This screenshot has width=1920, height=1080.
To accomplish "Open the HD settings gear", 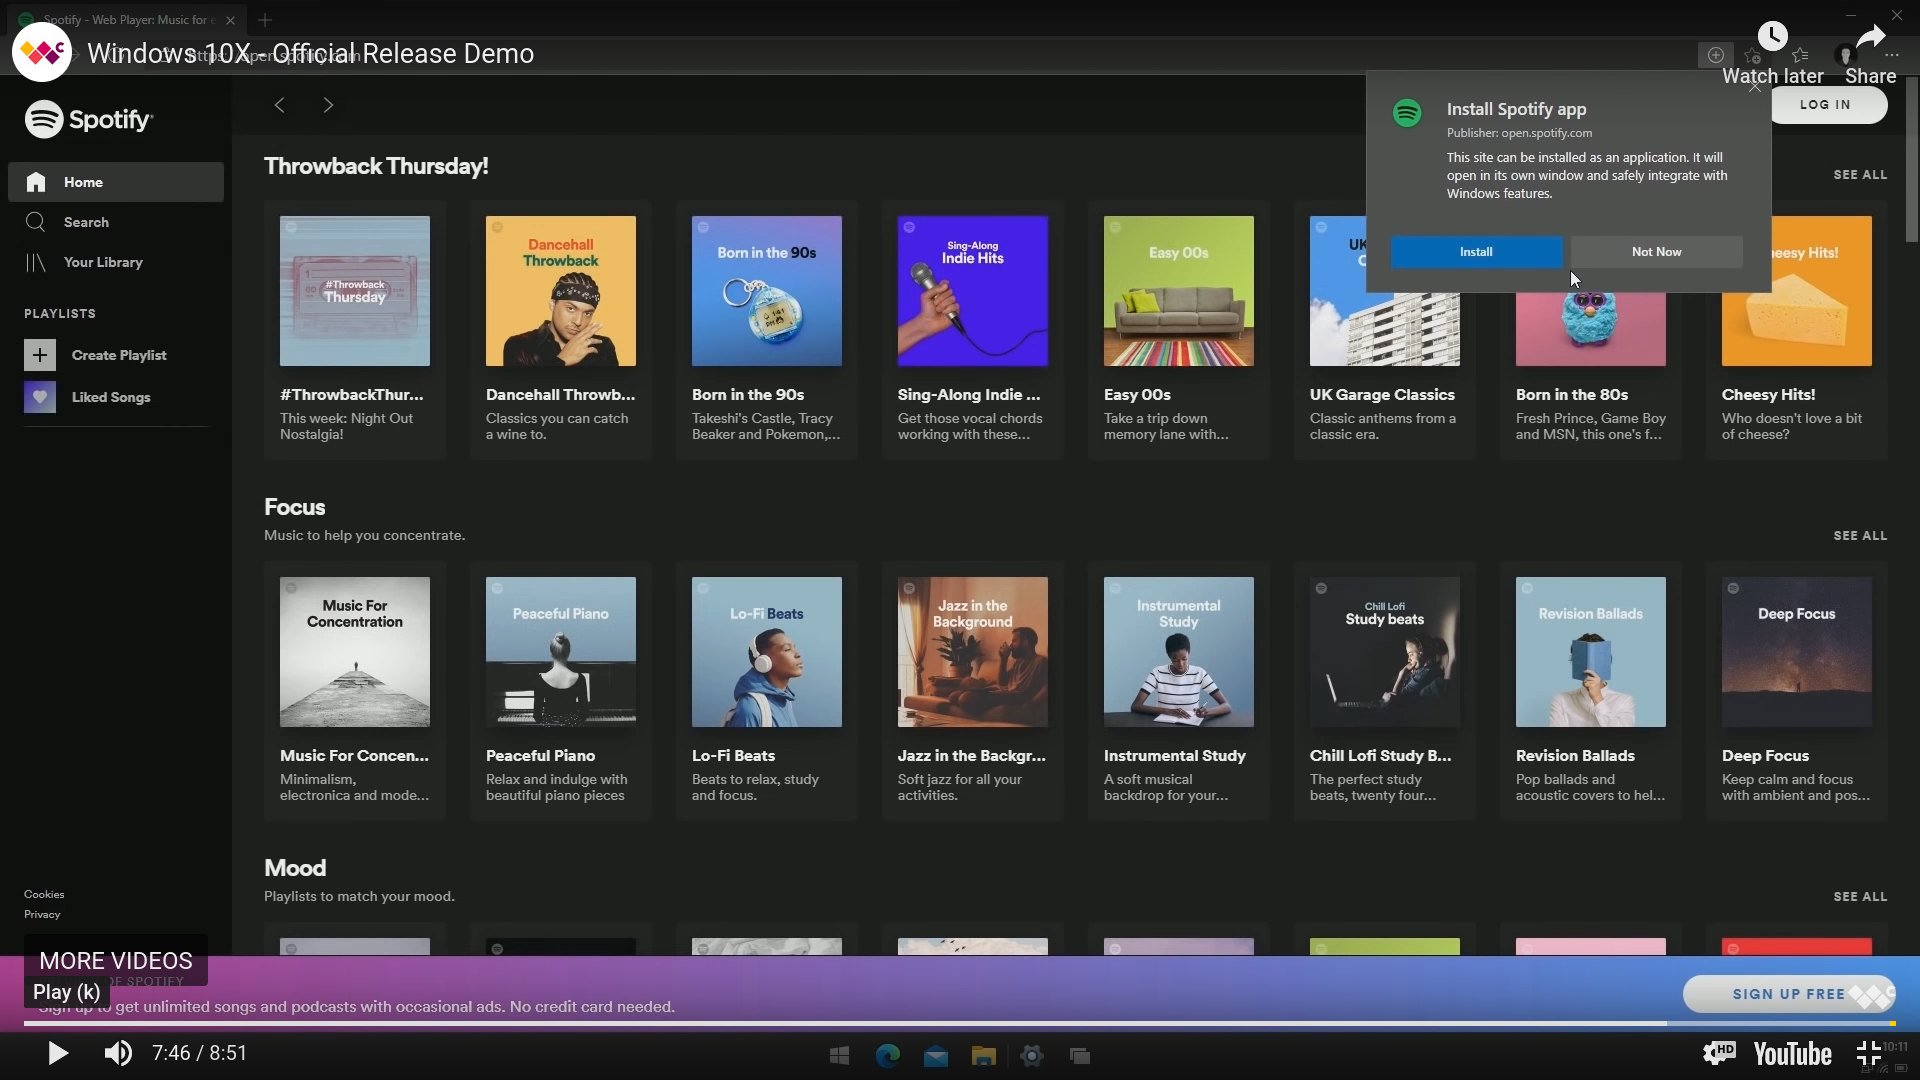I will pyautogui.click(x=1719, y=1052).
